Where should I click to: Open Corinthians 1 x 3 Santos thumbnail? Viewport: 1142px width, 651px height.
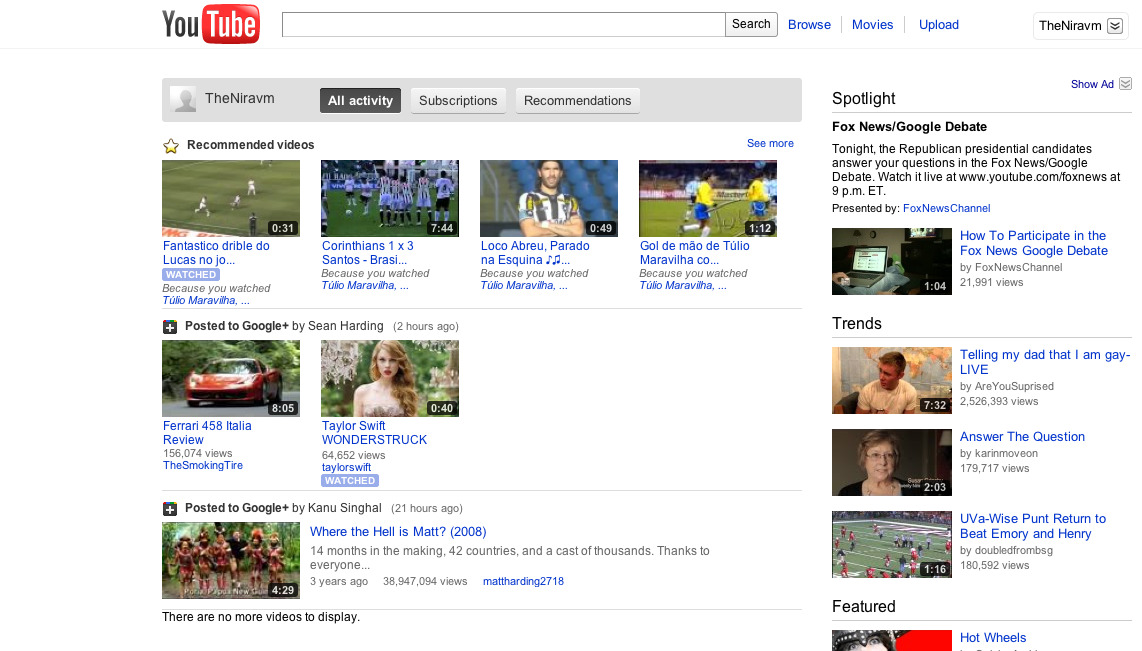click(390, 199)
